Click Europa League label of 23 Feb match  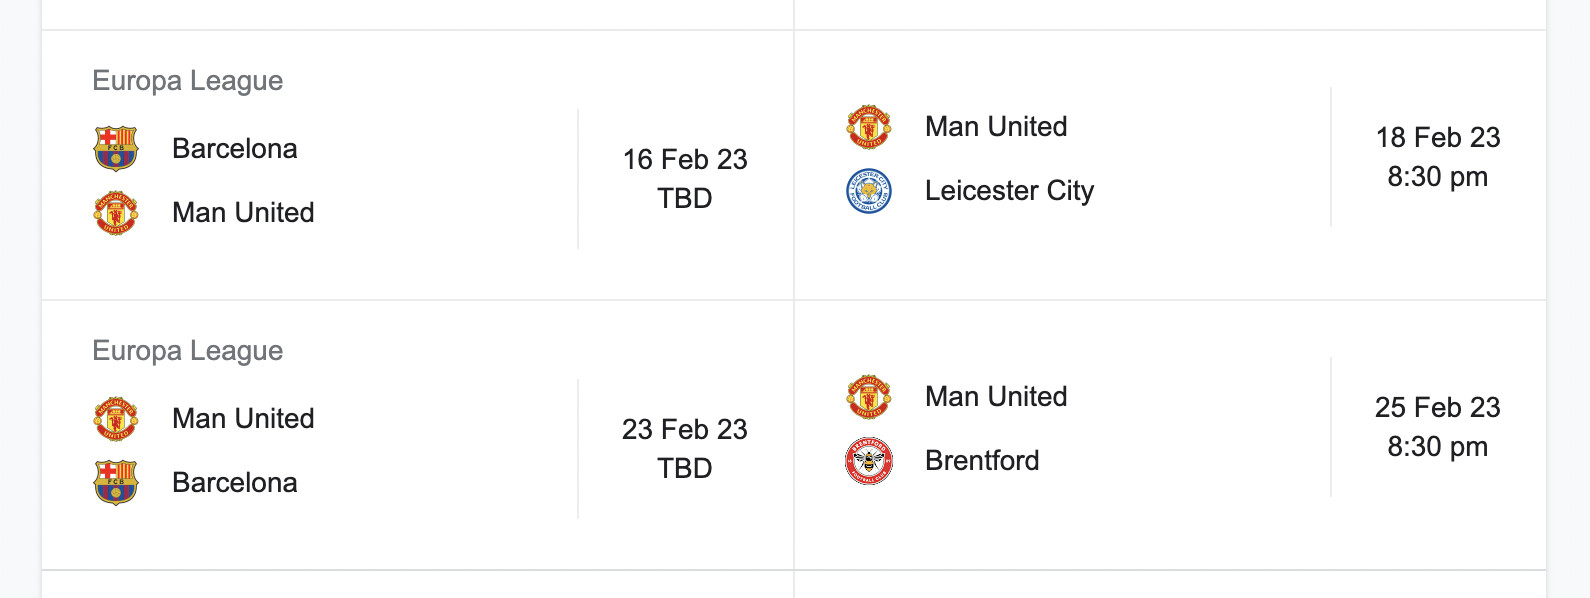pos(188,351)
